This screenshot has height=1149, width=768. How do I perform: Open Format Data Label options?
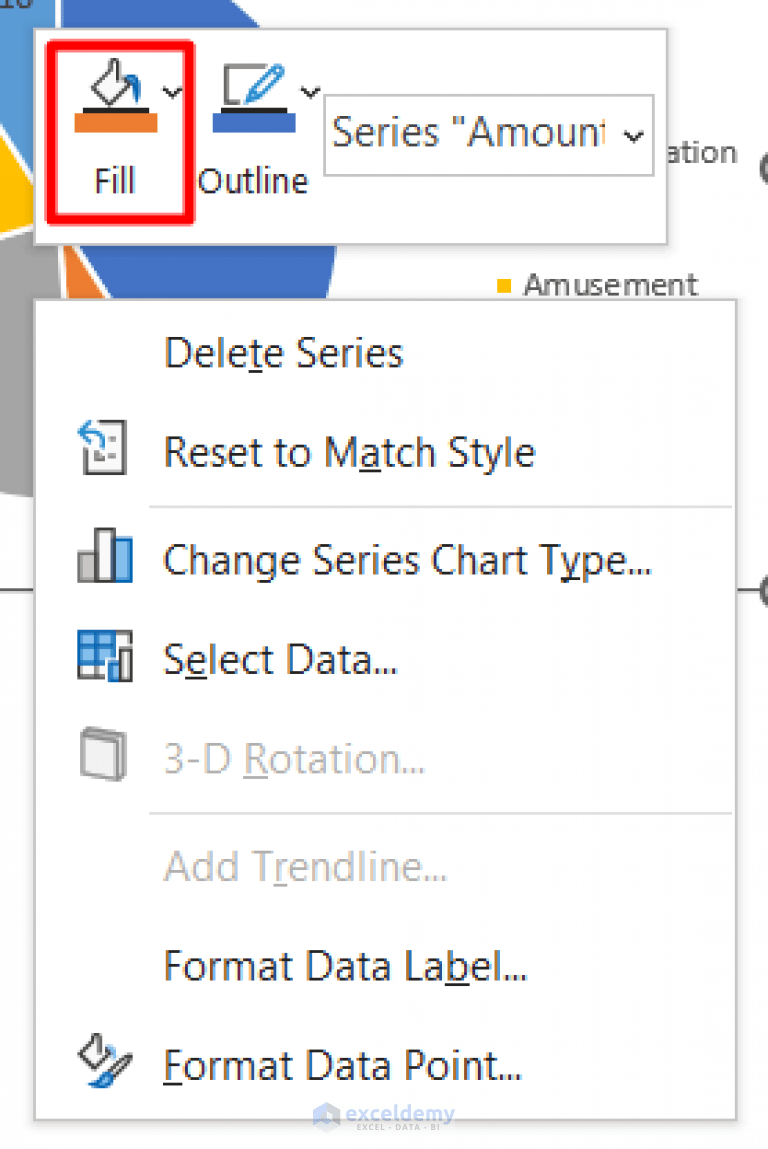(345, 965)
